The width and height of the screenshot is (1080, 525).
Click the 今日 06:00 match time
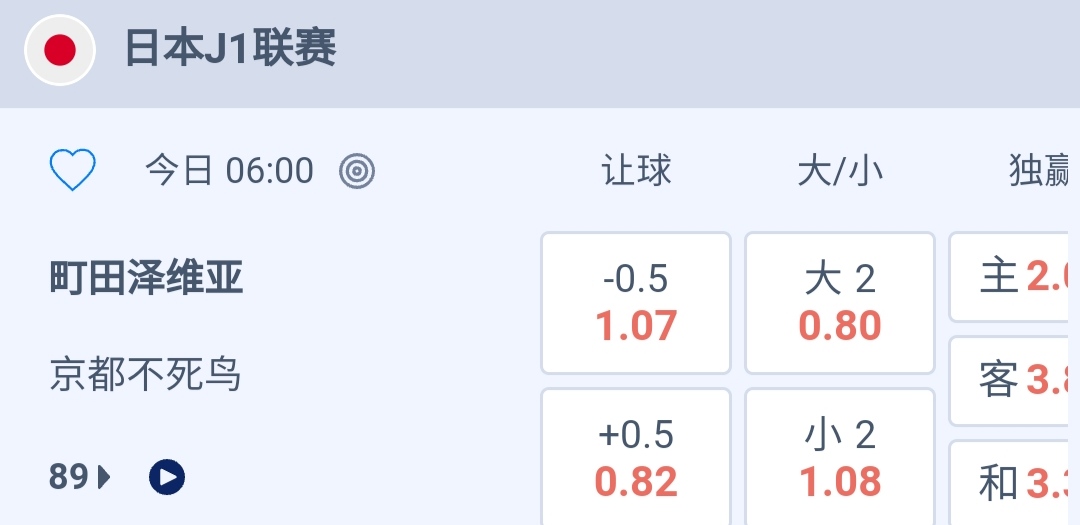[x=230, y=171]
